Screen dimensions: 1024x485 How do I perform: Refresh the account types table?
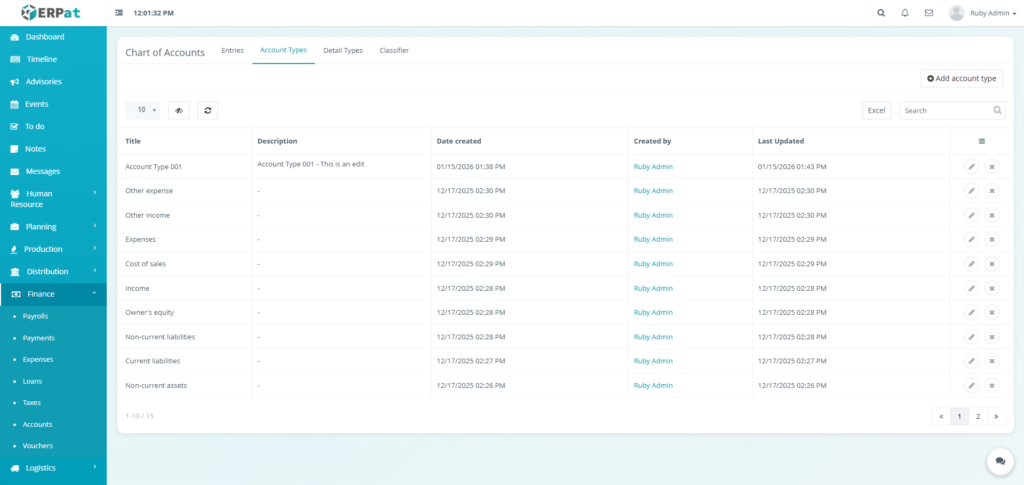[207, 110]
